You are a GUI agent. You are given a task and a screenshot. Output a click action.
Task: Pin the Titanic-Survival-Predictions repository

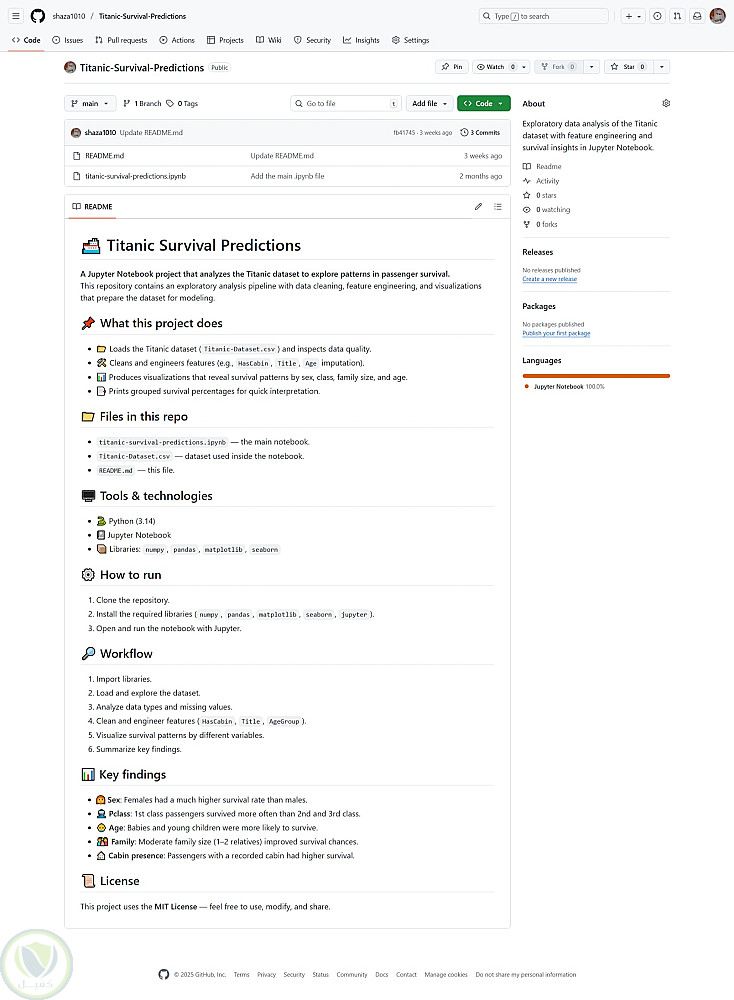coord(452,67)
